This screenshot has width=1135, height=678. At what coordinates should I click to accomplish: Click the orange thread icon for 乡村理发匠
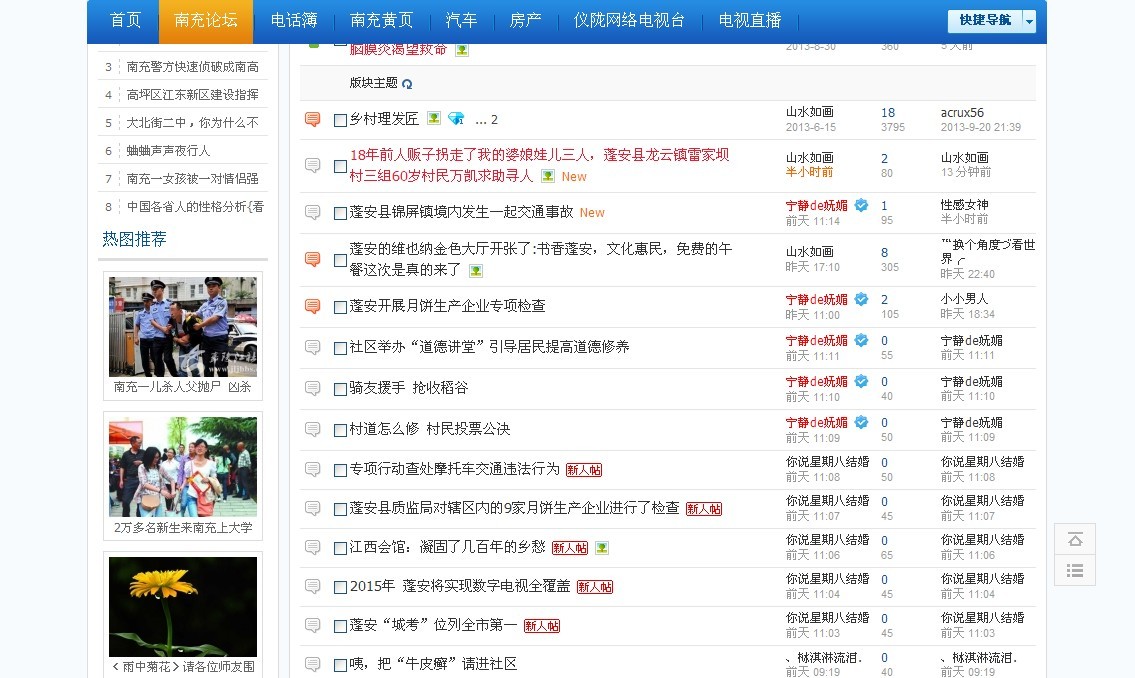coord(313,120)
